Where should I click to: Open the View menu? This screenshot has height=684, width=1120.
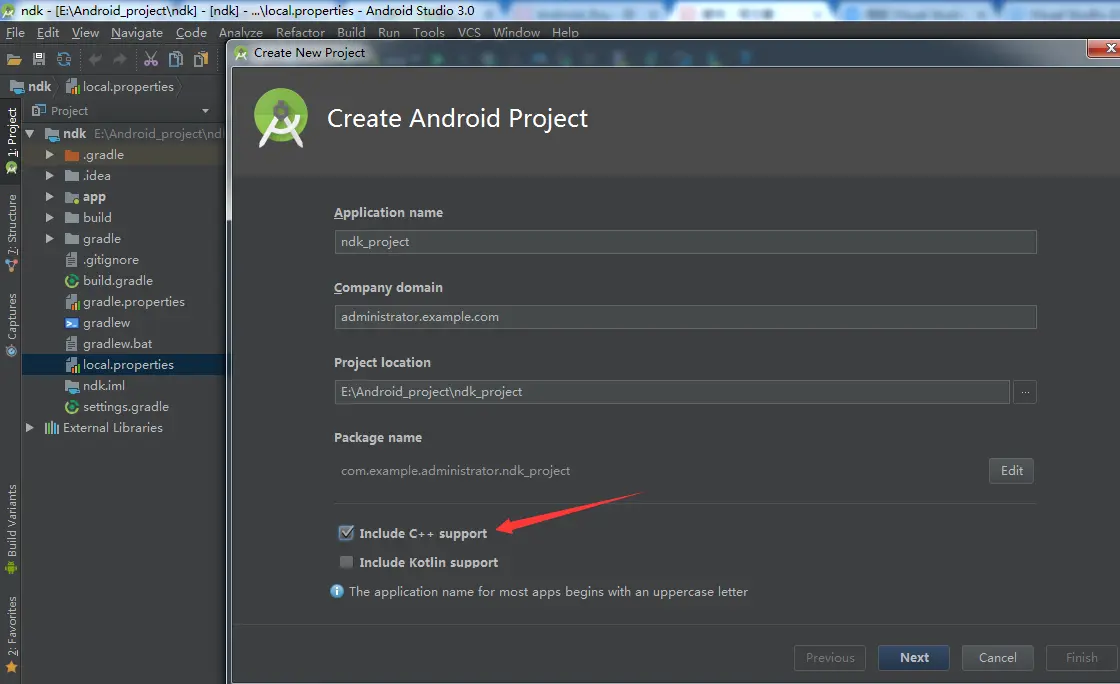[85, 32]
